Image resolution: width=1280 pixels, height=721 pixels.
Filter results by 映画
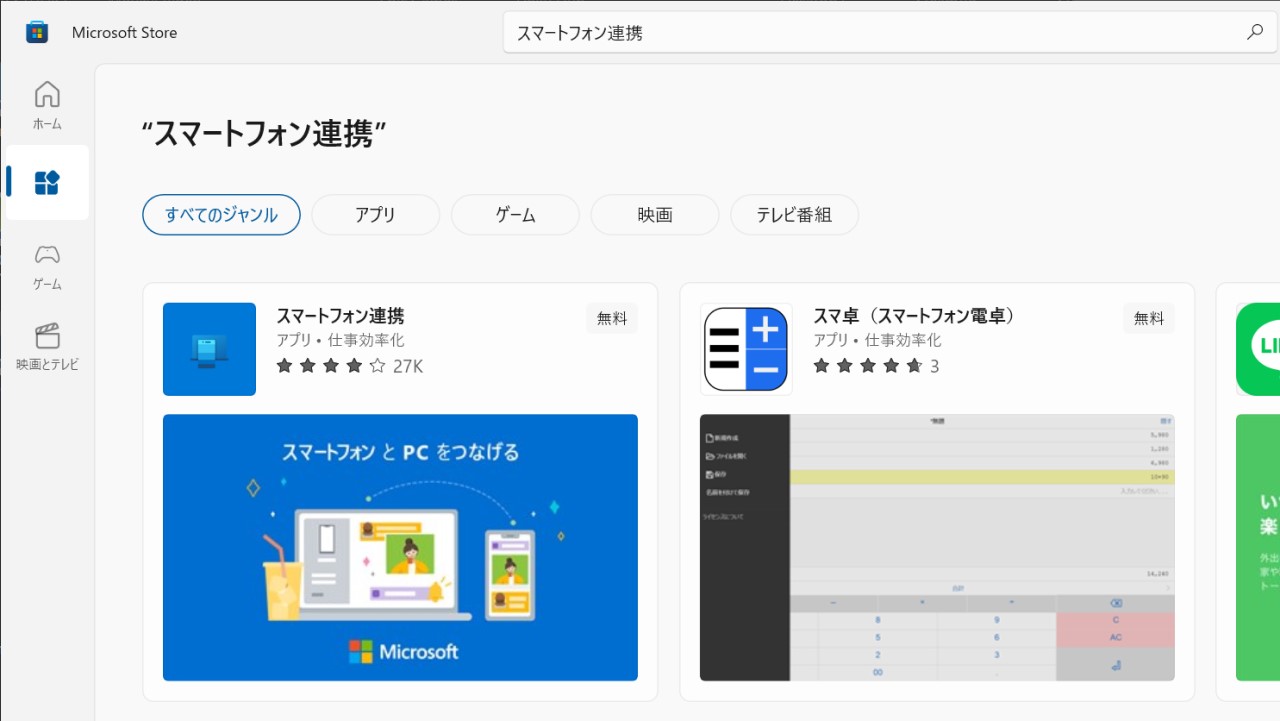655,215
